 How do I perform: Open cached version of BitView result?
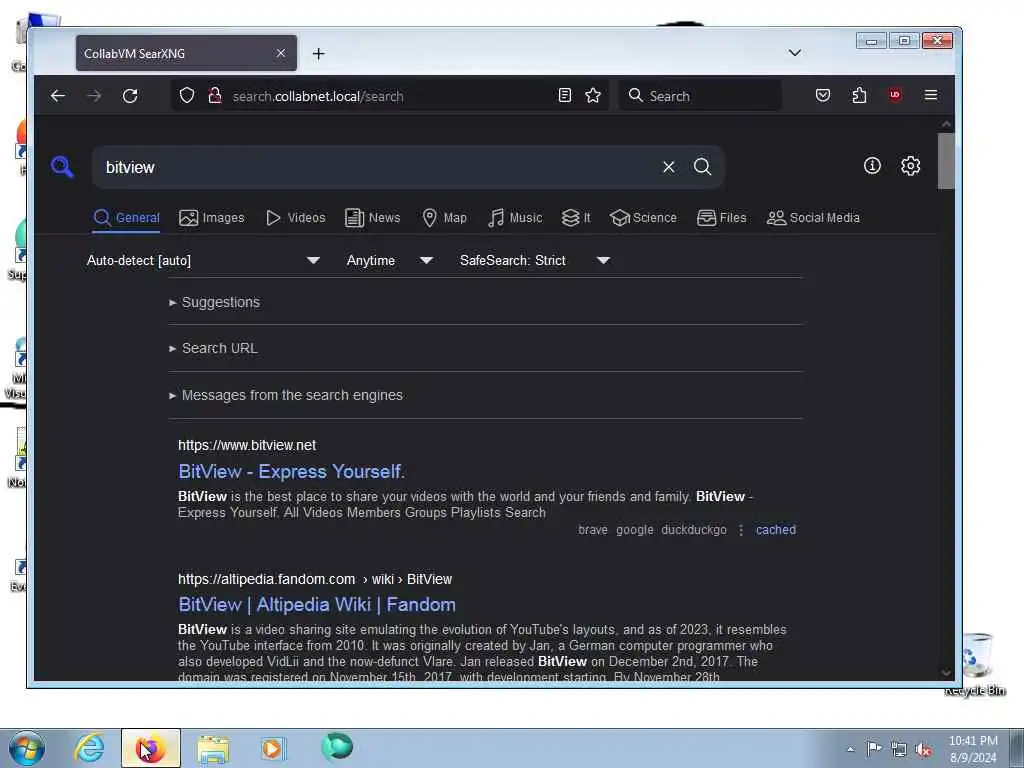[x=776, y=530]
